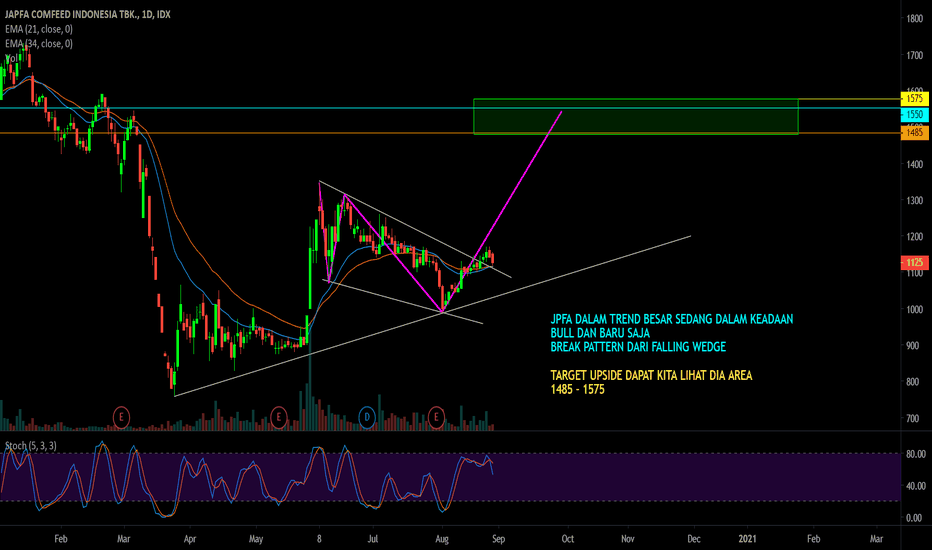
Task: Click the May label on the time axis
Action: pos(256,539)
